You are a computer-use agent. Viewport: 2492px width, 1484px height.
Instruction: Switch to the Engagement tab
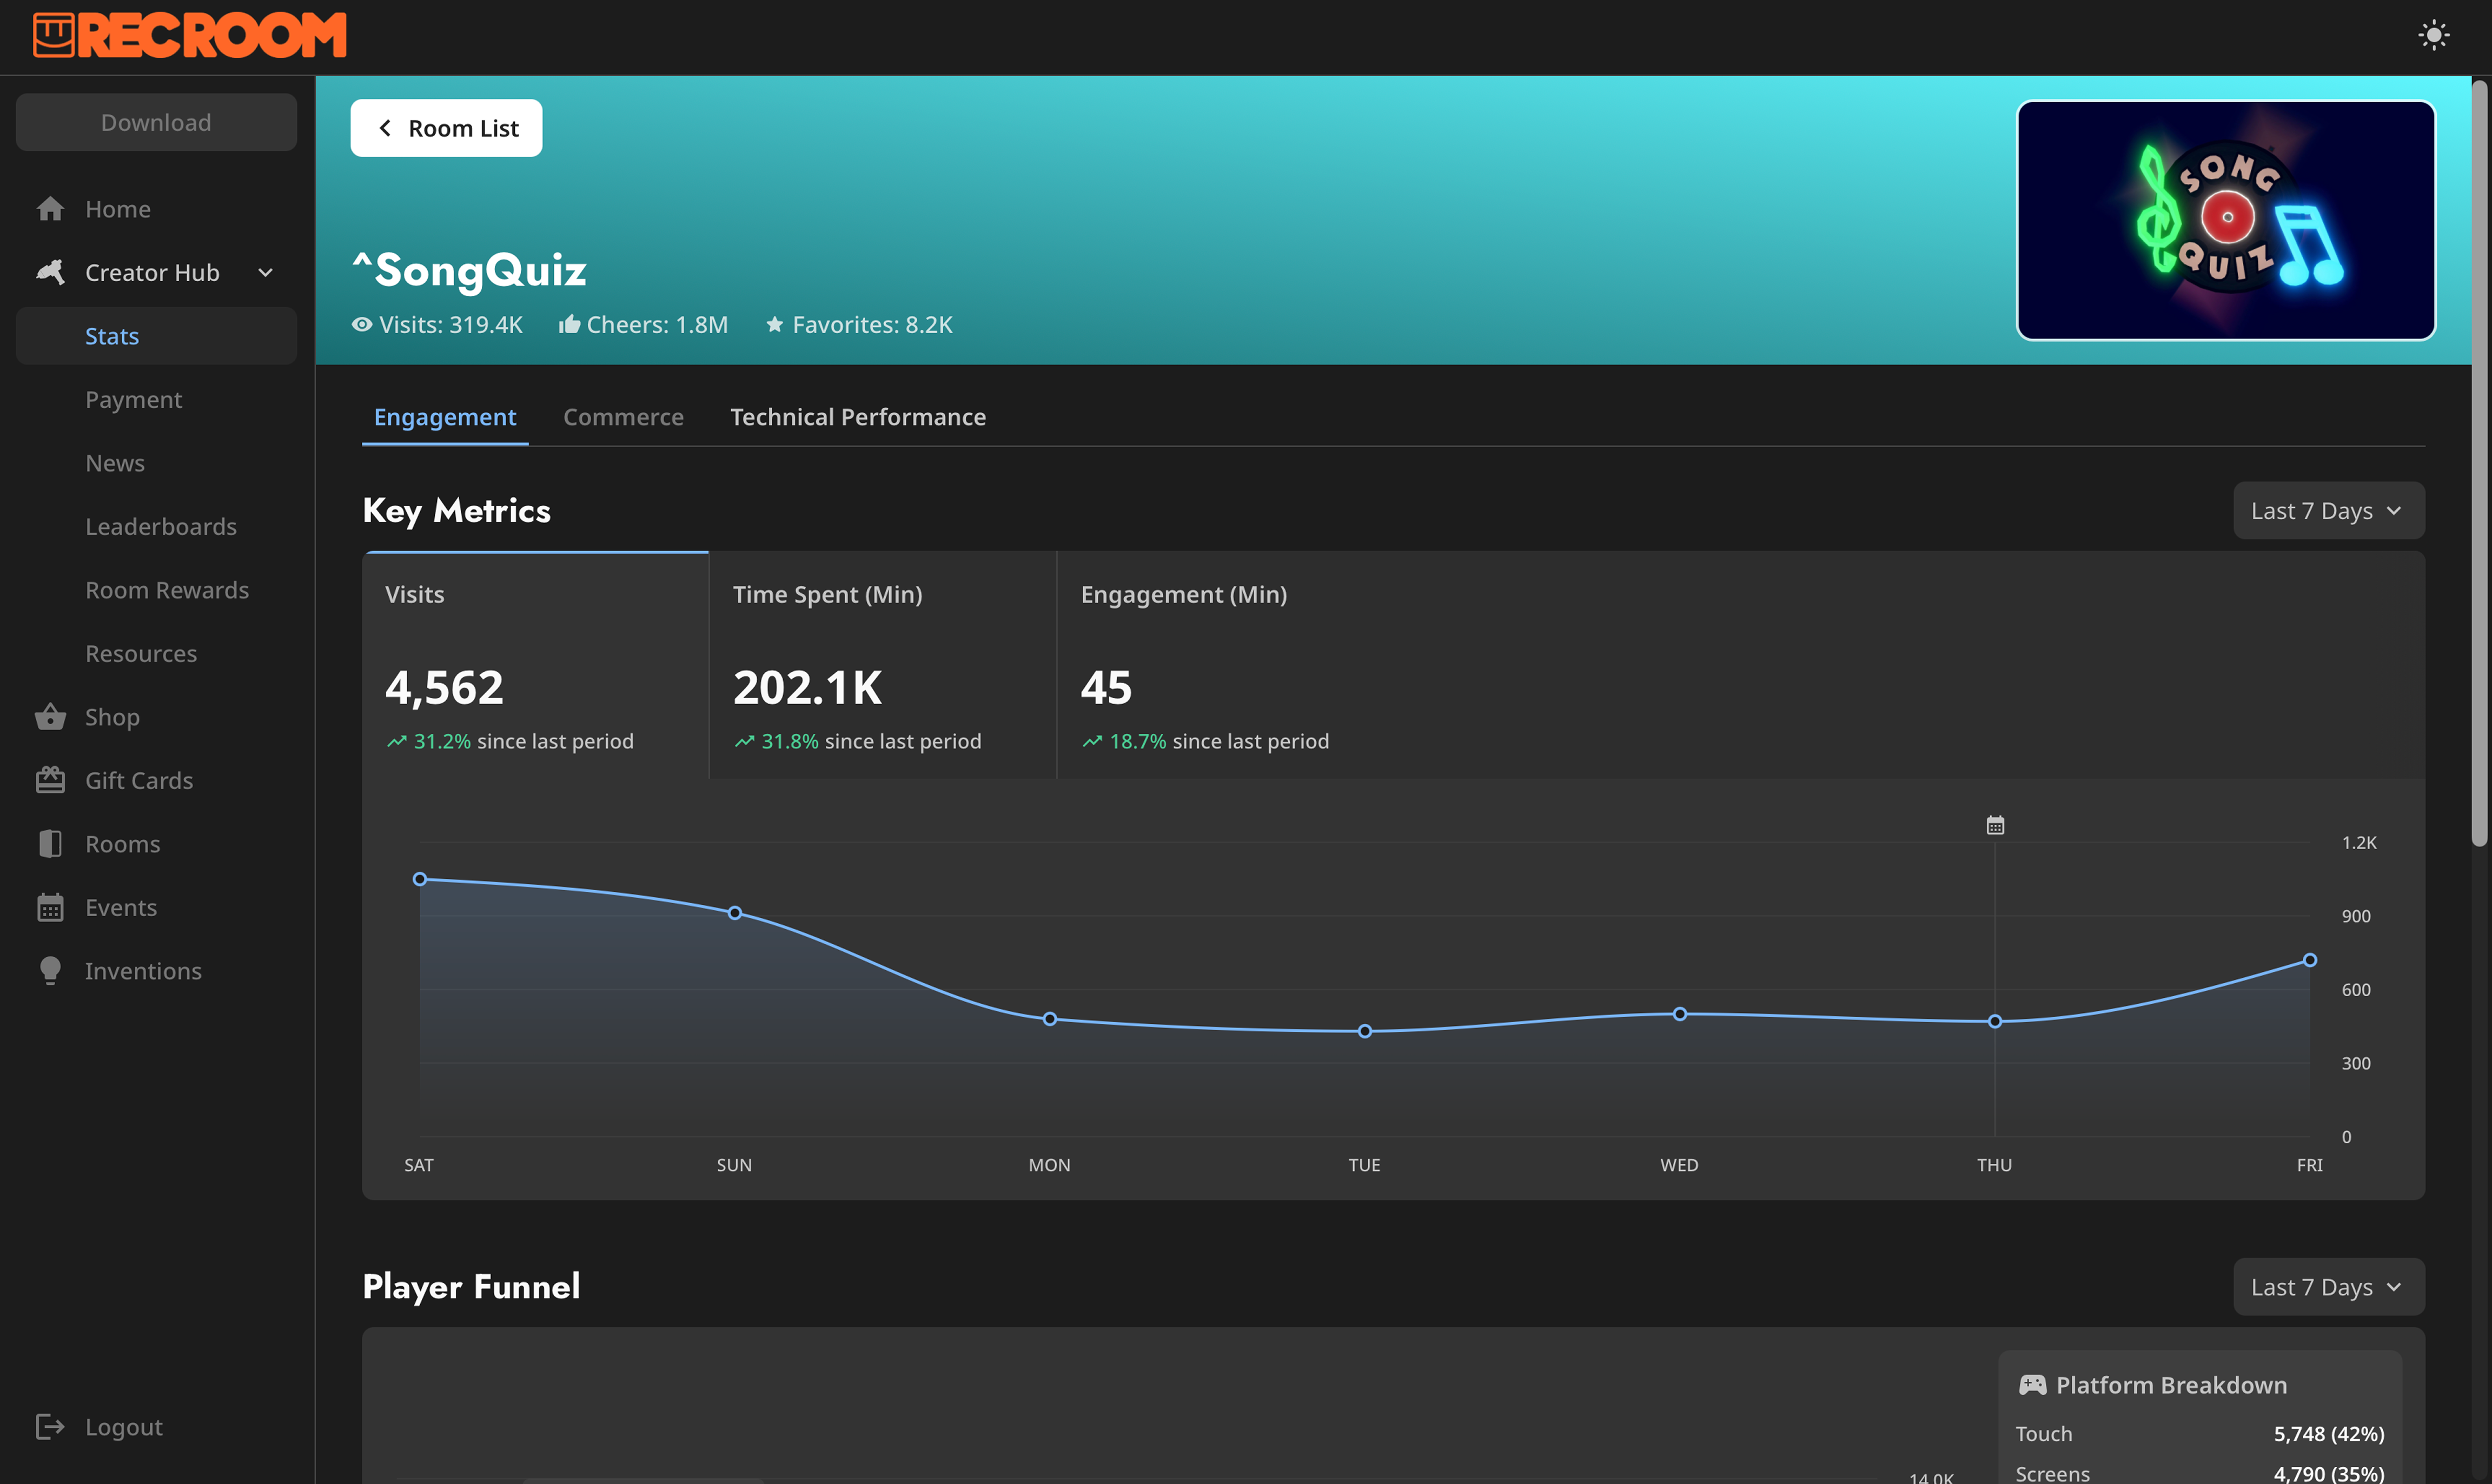(445, 417)
